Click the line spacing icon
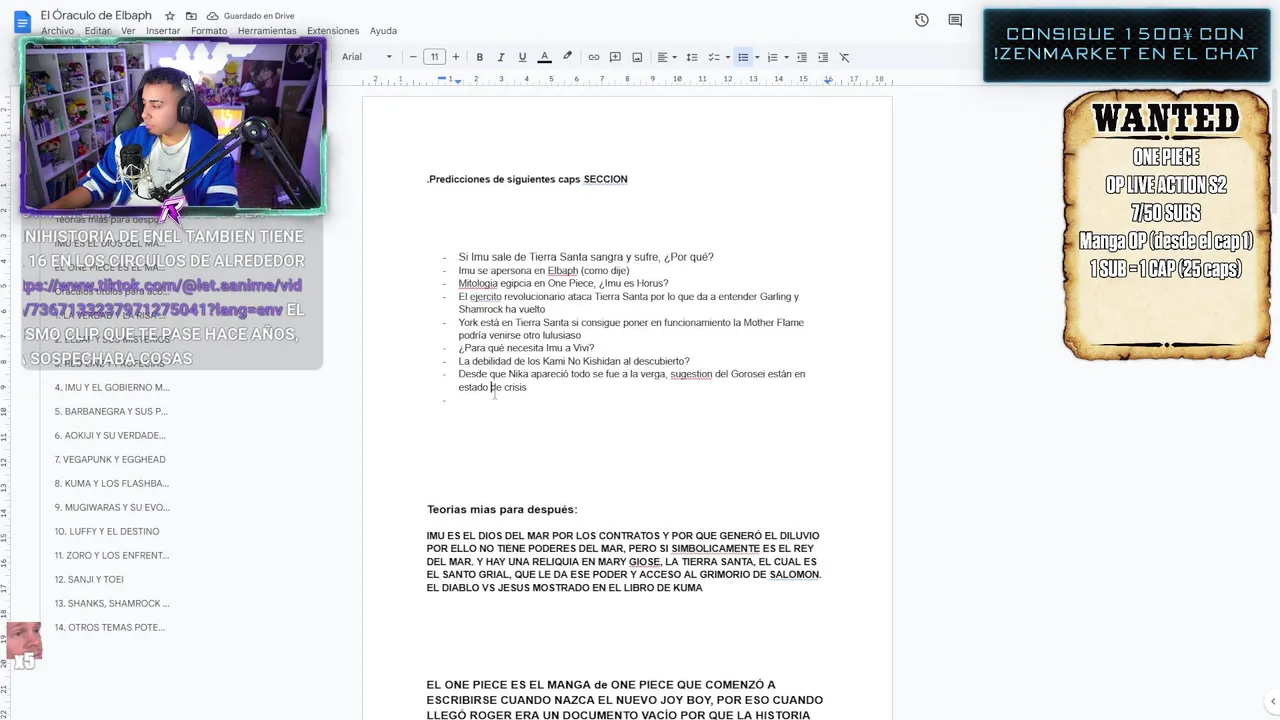The image size is (1280, 720). coord(691,57)
